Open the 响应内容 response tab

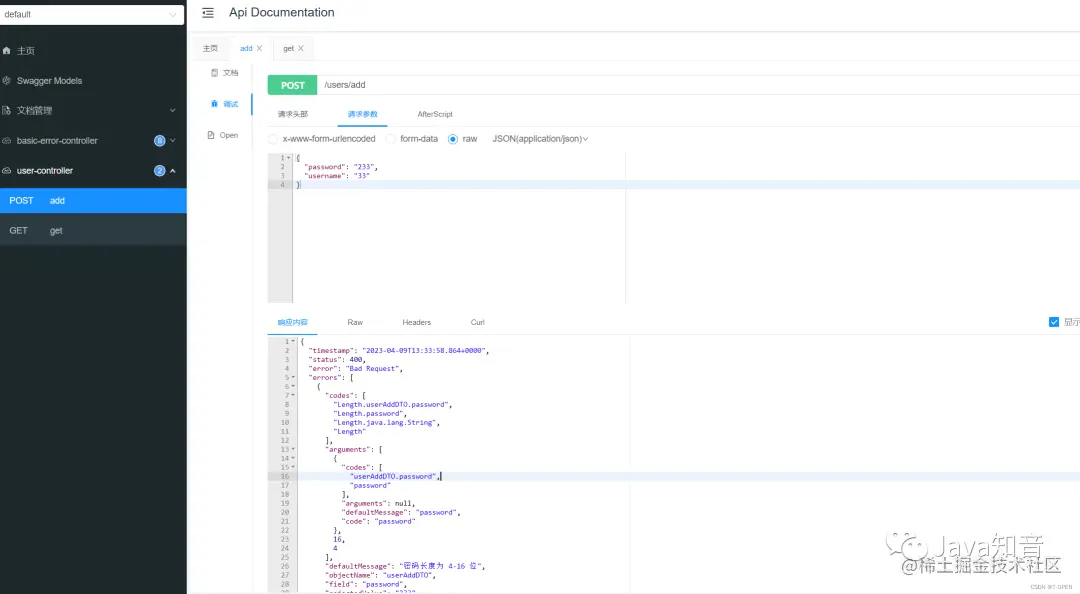pyautogui.click(x=293, y=322)
